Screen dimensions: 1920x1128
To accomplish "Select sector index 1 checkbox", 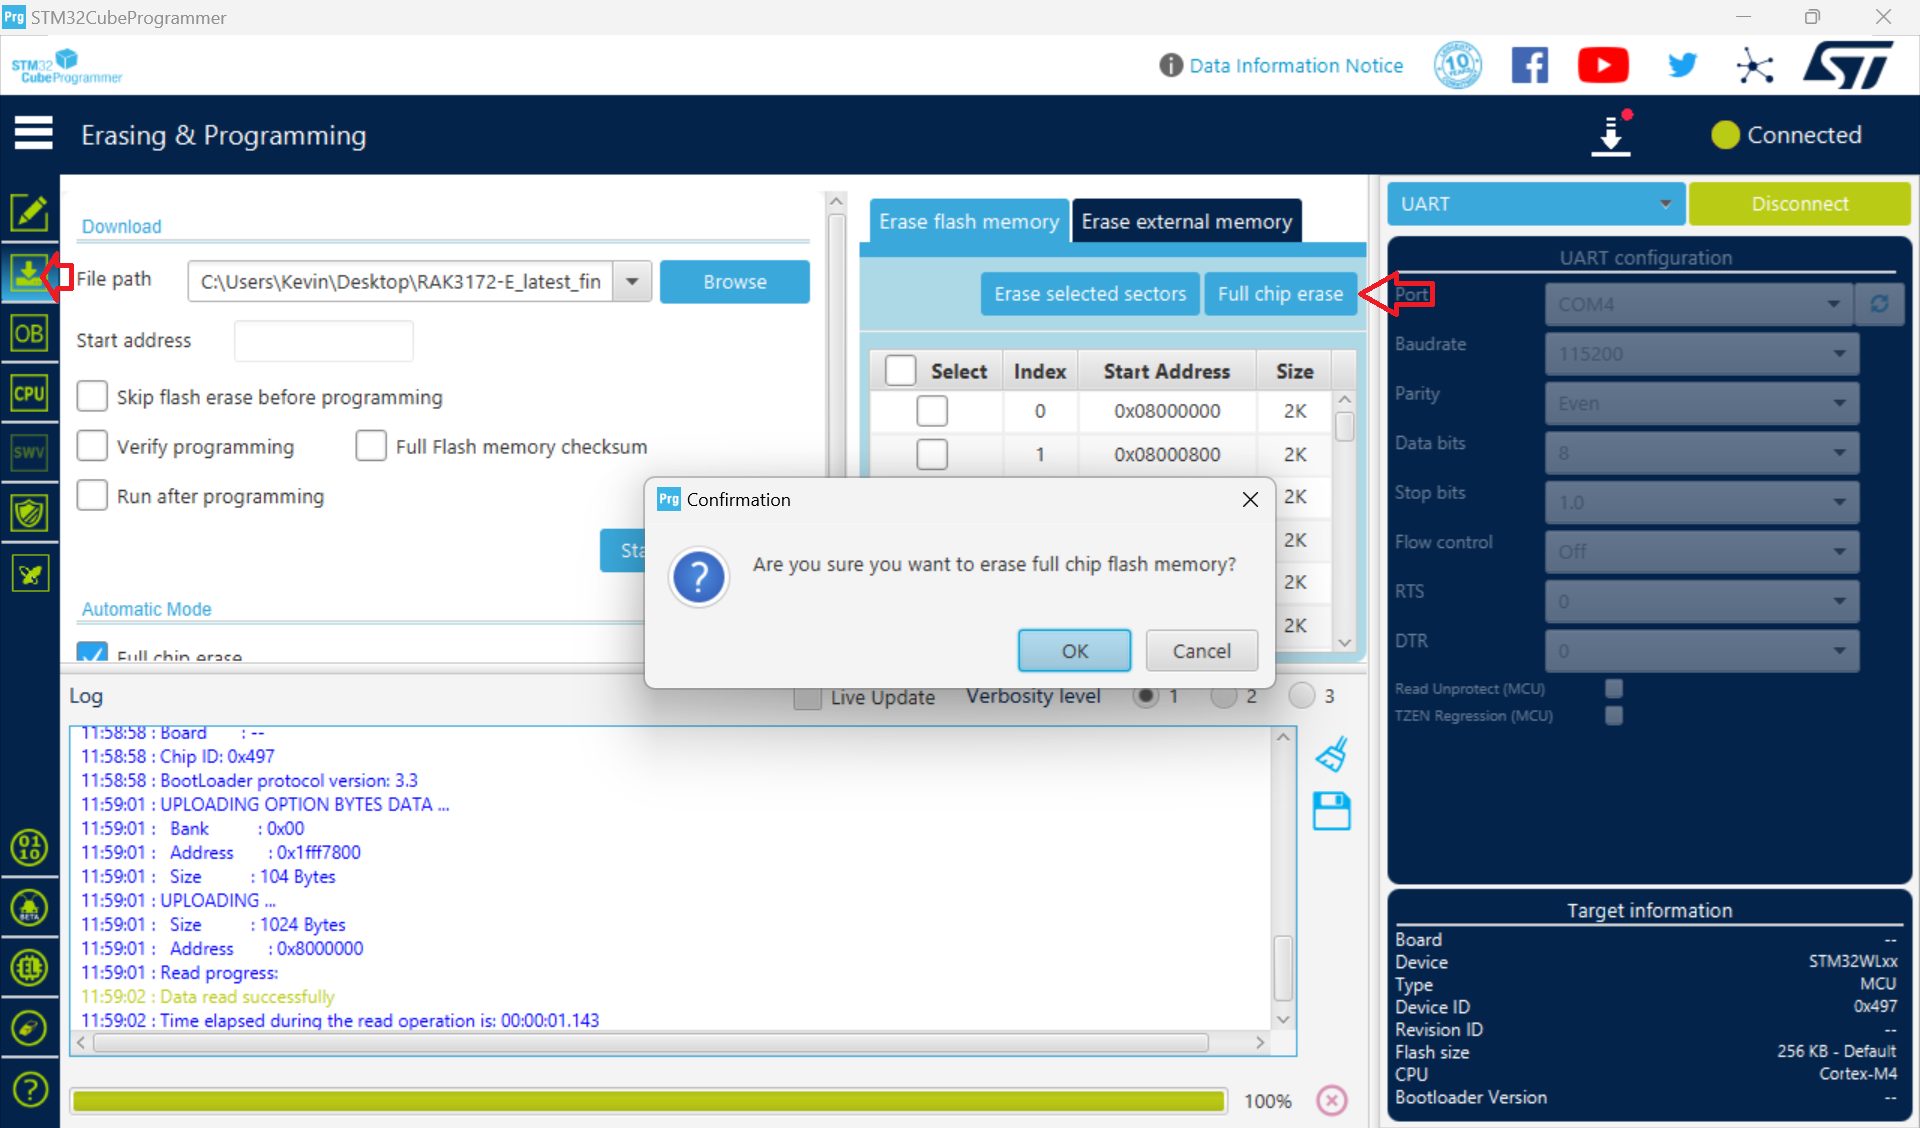I will coord(932,454).
